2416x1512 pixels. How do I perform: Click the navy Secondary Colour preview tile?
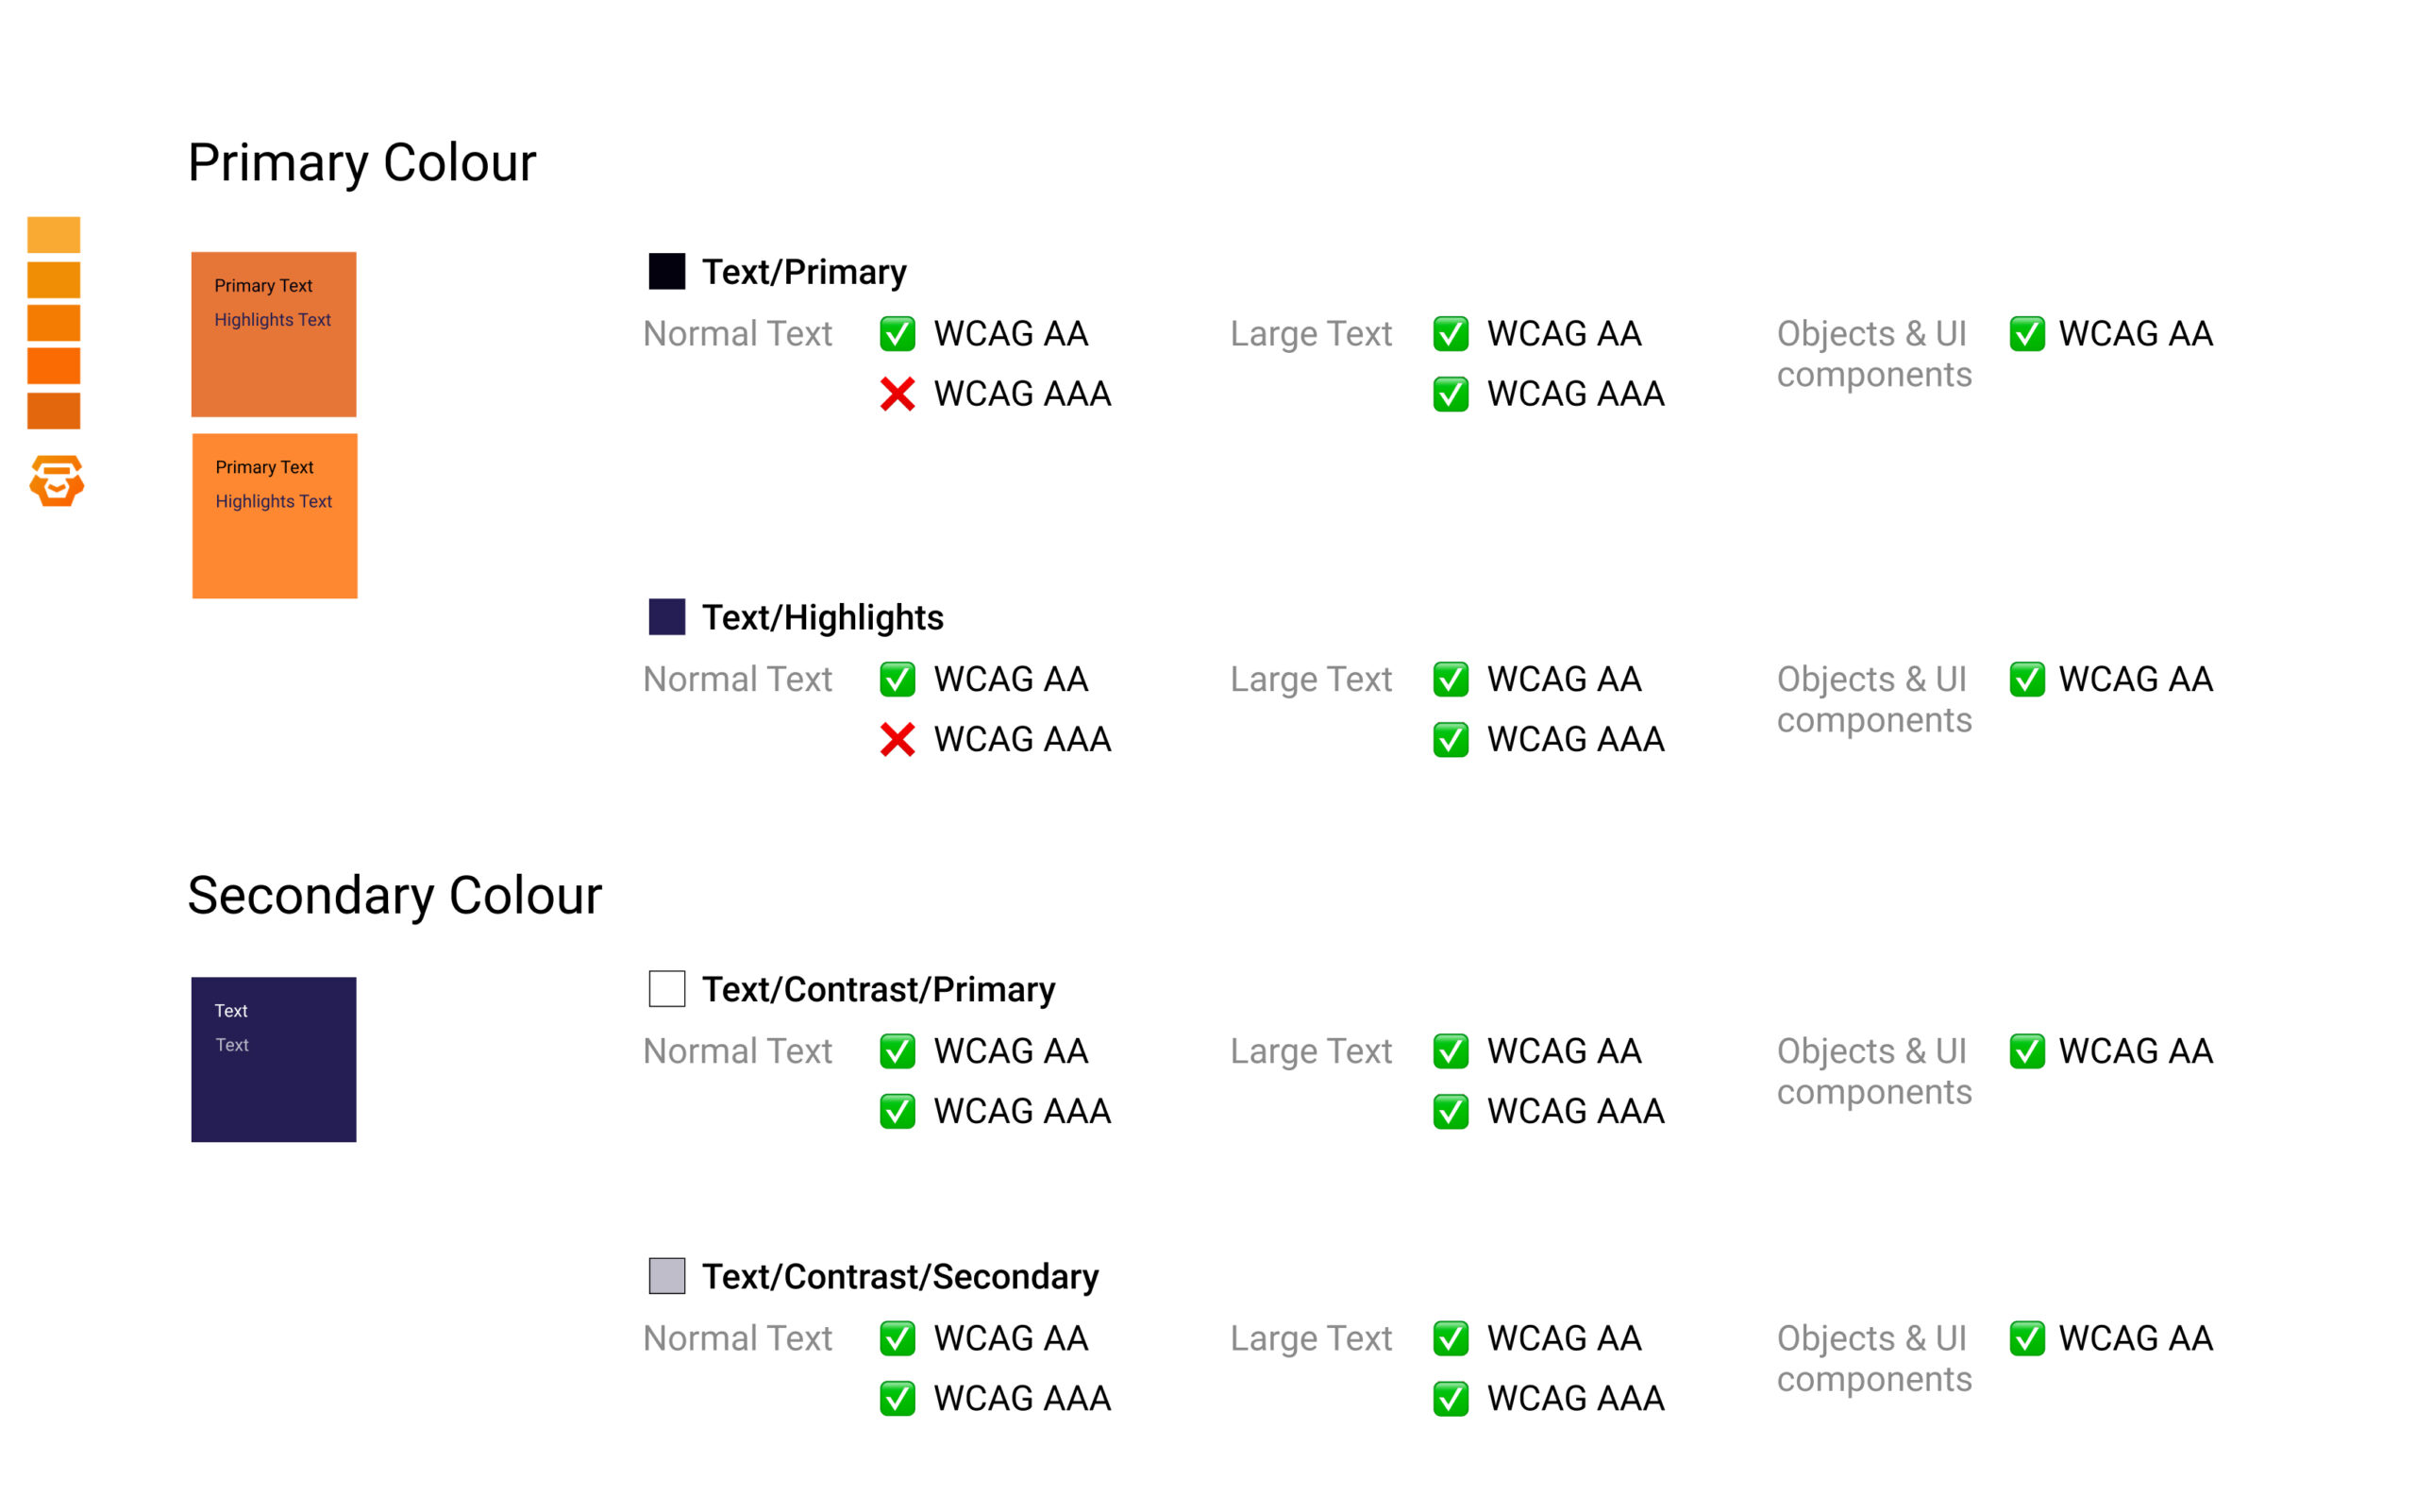pyautogui.click(x=274, y=1060)
